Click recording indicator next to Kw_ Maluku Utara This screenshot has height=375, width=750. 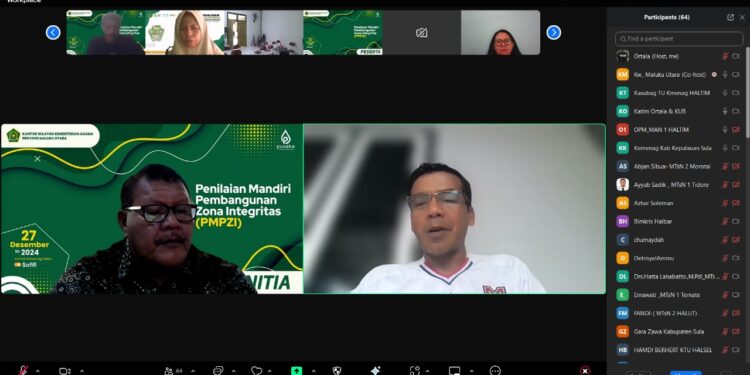714,75
